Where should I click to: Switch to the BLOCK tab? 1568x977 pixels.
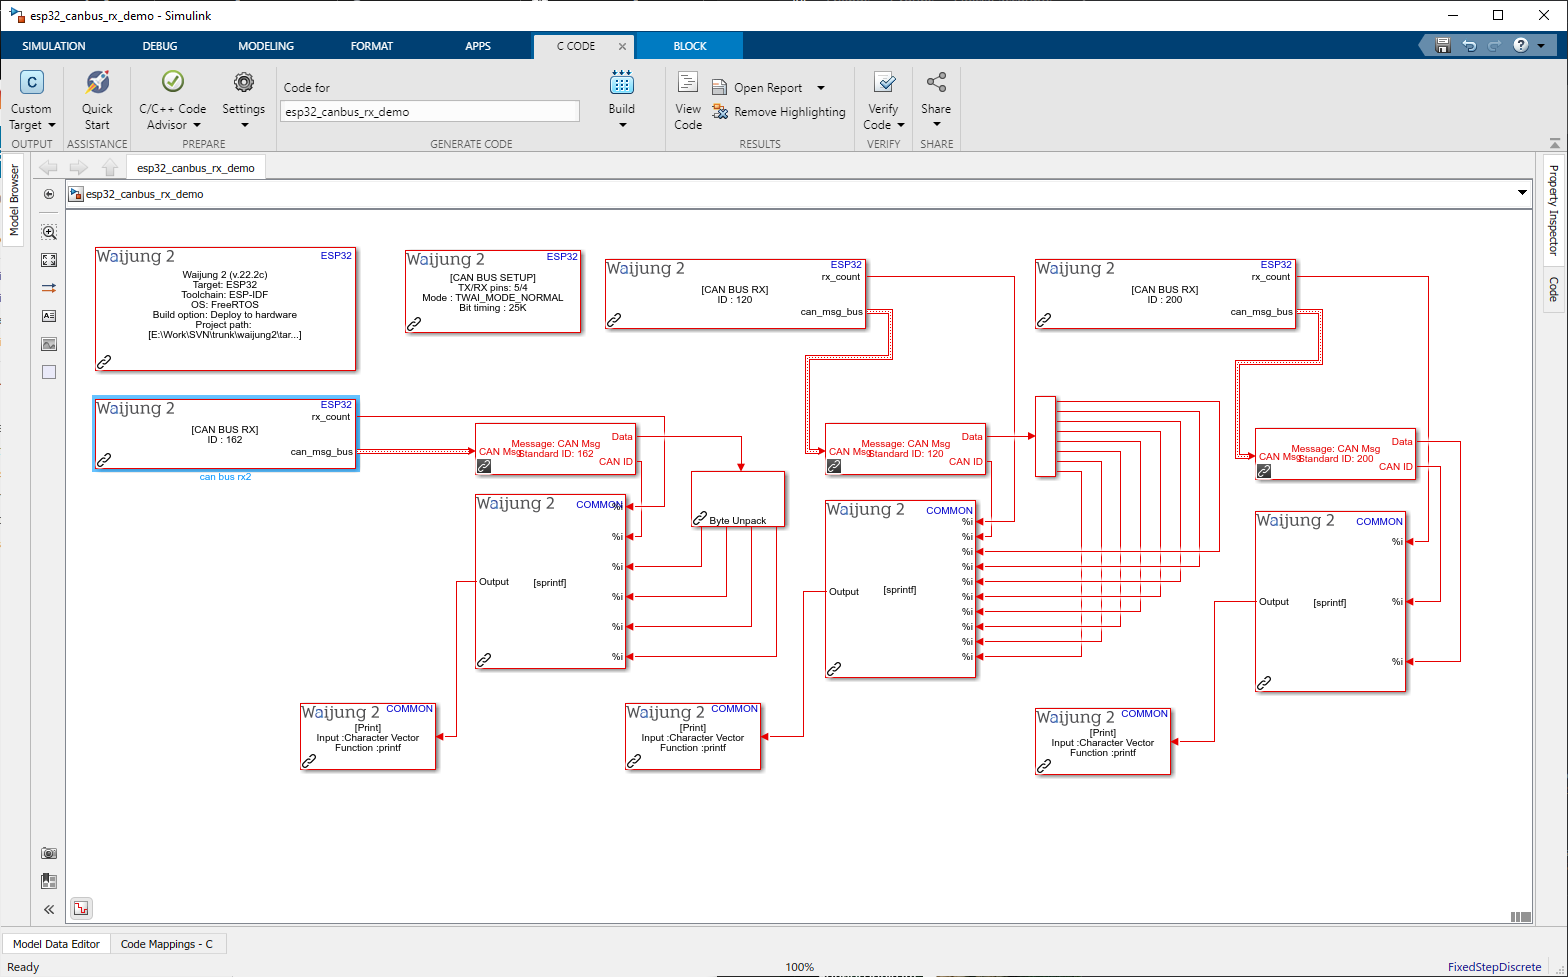pyautogui.click(x=690, y=46)
